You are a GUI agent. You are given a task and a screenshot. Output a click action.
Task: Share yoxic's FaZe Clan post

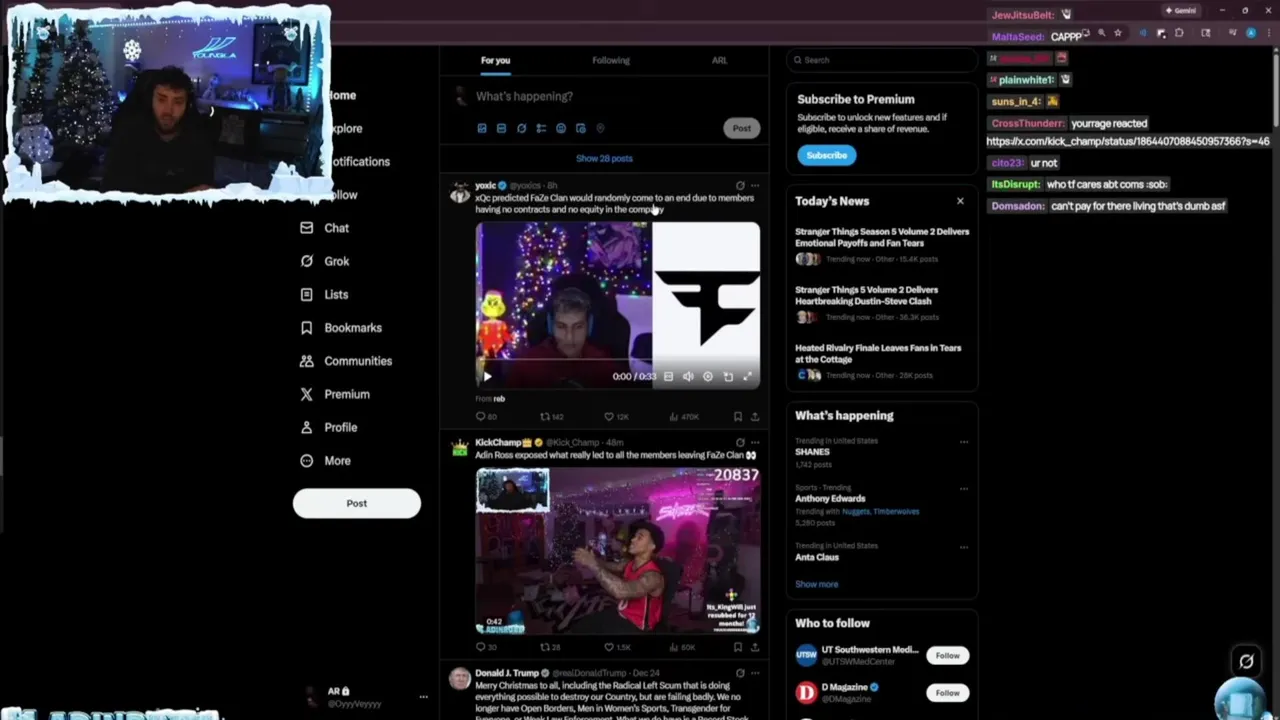pyautogui.click(x=755, y=416)
